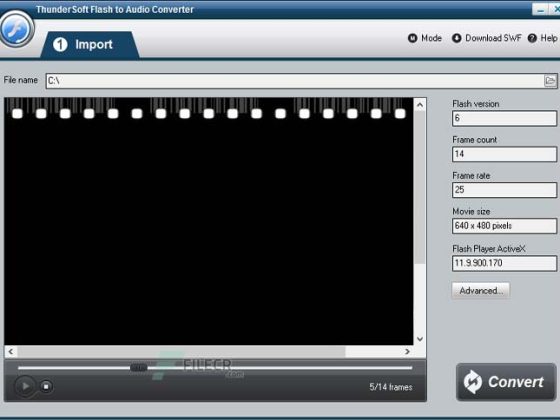This screenshot has height=420, width=560.
Task: Stop the Flash preview playback
Action: tap(46, 386)
